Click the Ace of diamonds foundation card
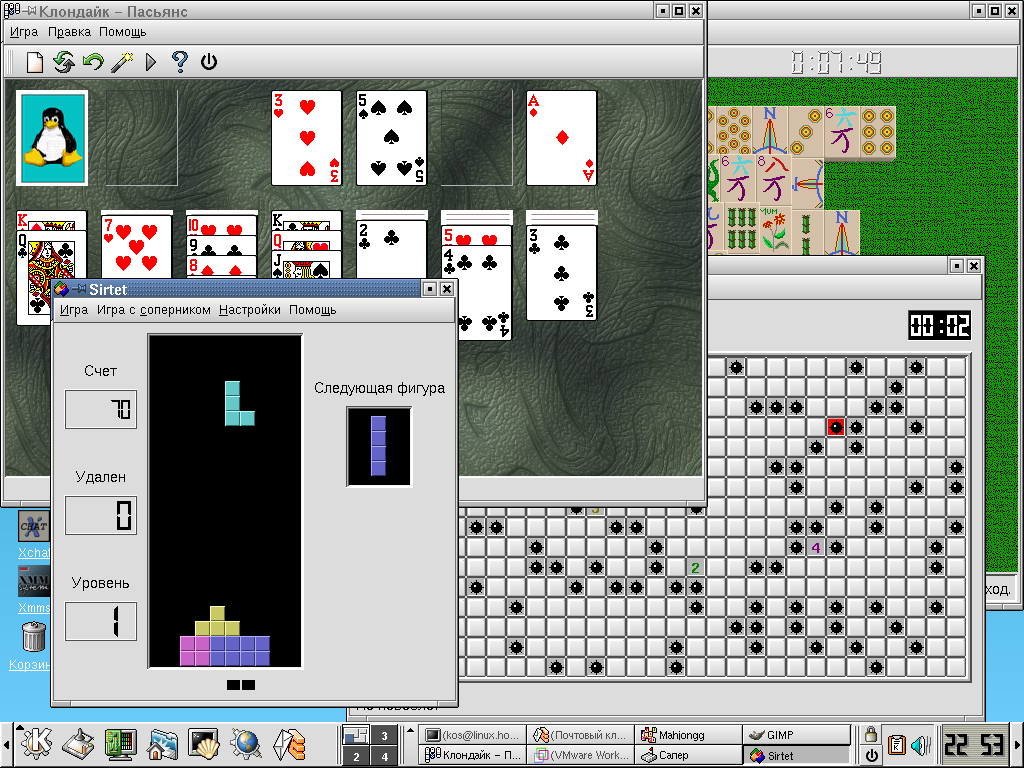Image resolution: width=1024 pixels, height=768 pixels. (x=561, y=137)
